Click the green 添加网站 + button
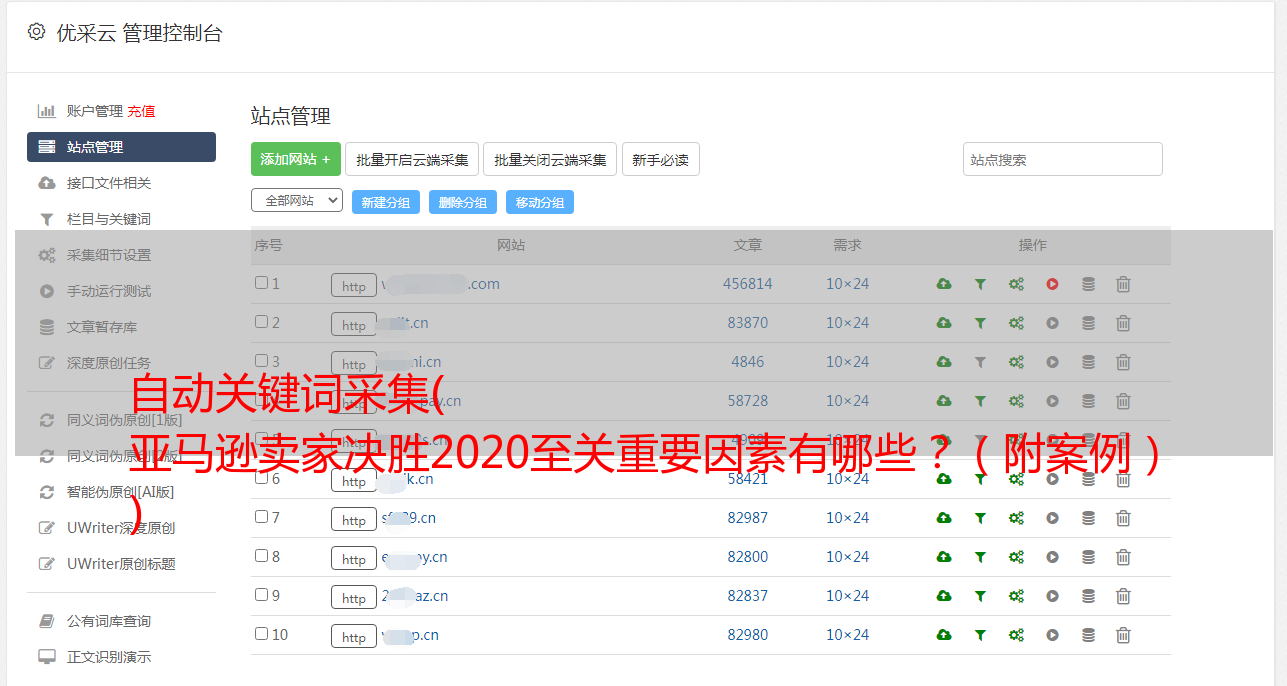1287x686 pixels. click(296, 159)
